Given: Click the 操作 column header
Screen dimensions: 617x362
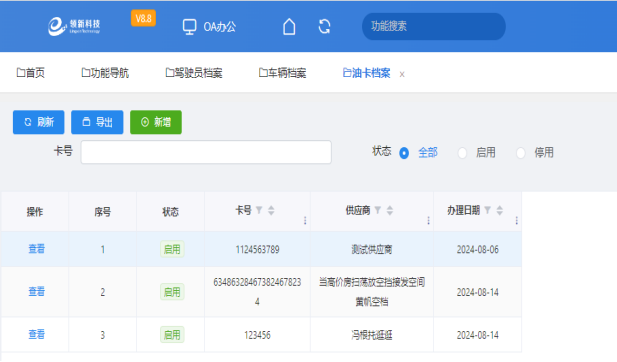Looking at the screenshot, I should click(35, 212).
